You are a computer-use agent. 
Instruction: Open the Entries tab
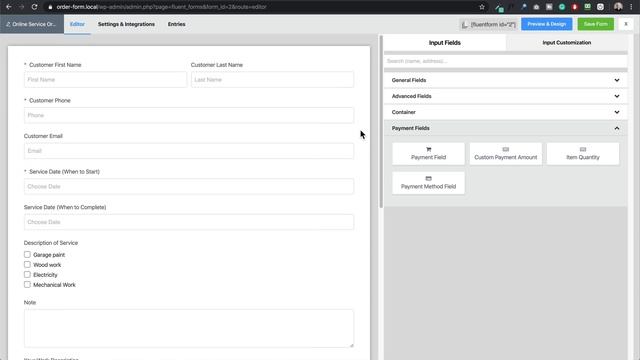(x=176, y=24)
